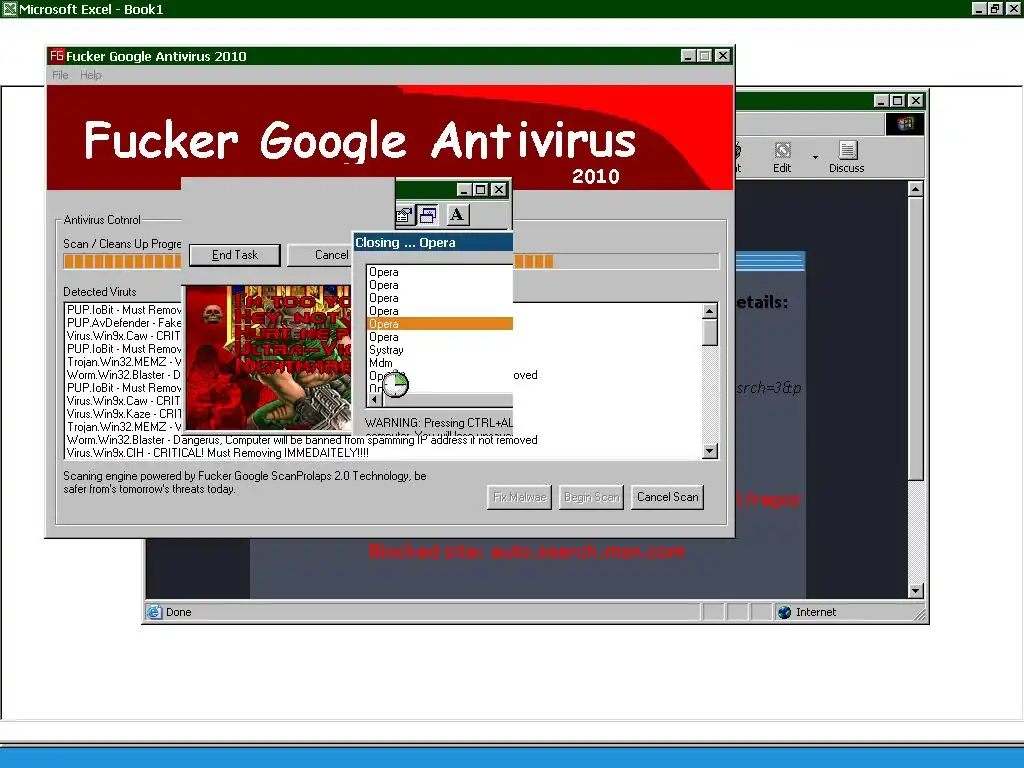Click the detected viruses scrollbar thumb
Screen dimensions: 1024x768
coord(710,332)
